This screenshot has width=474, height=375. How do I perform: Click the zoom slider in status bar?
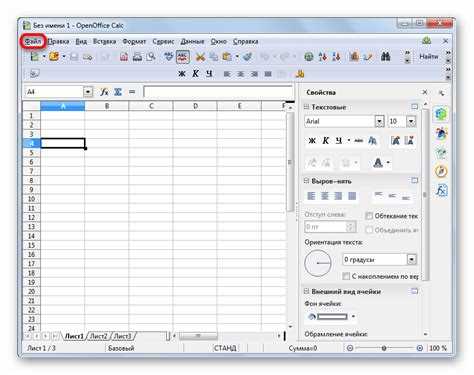(x=384, y=348)
